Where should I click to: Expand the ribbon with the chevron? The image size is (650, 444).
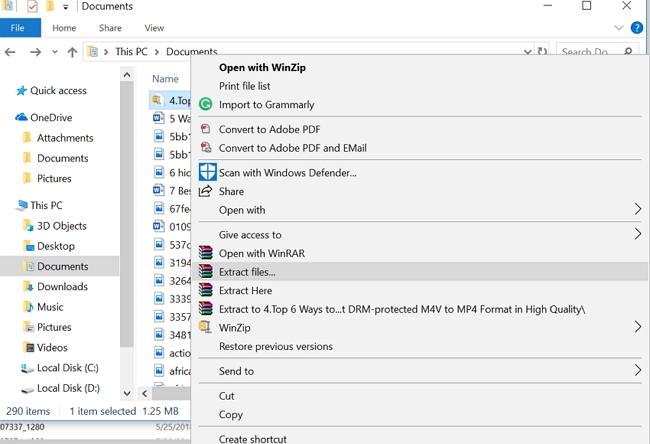(618, 28)
